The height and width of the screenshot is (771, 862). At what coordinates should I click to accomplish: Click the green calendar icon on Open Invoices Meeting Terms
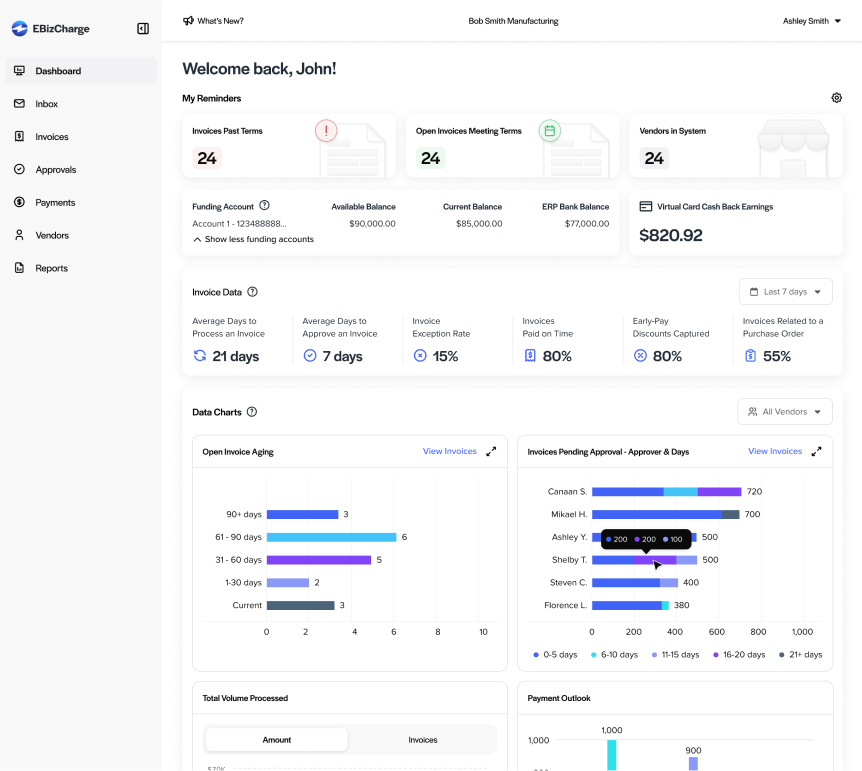pyautogui.click(x=549, y=131)
